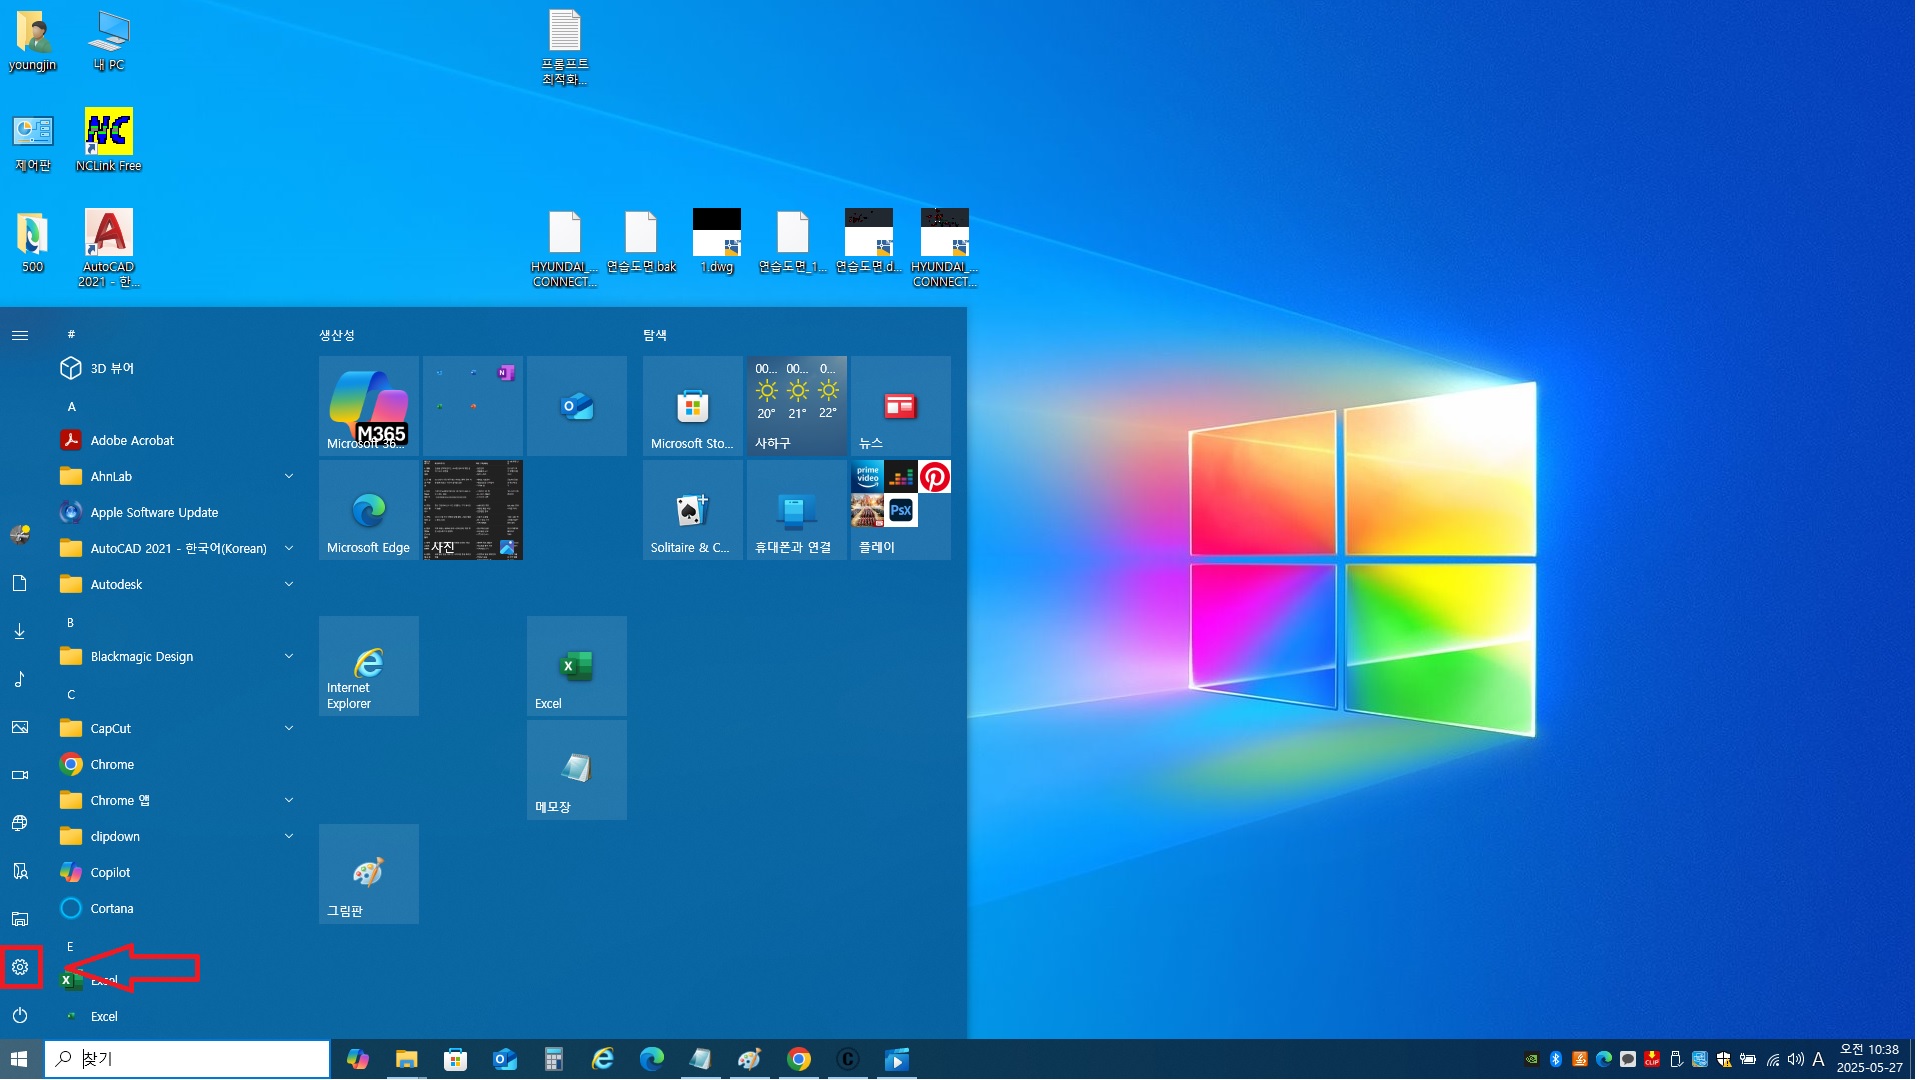The width and height of the screenshot is (1920, 1080).
Task: Expand the CapCut folder chevron
Action: pyautogui.click(x=289, y=728)
